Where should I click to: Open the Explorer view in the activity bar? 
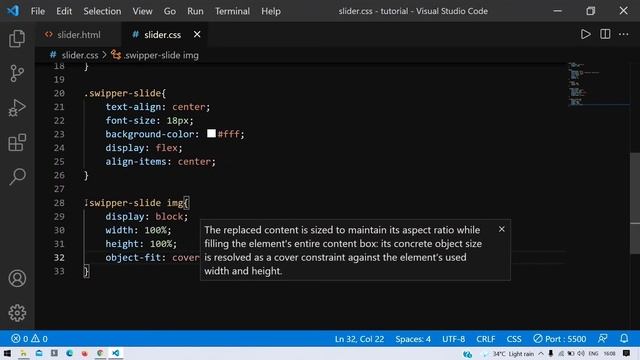coord(17,38)
